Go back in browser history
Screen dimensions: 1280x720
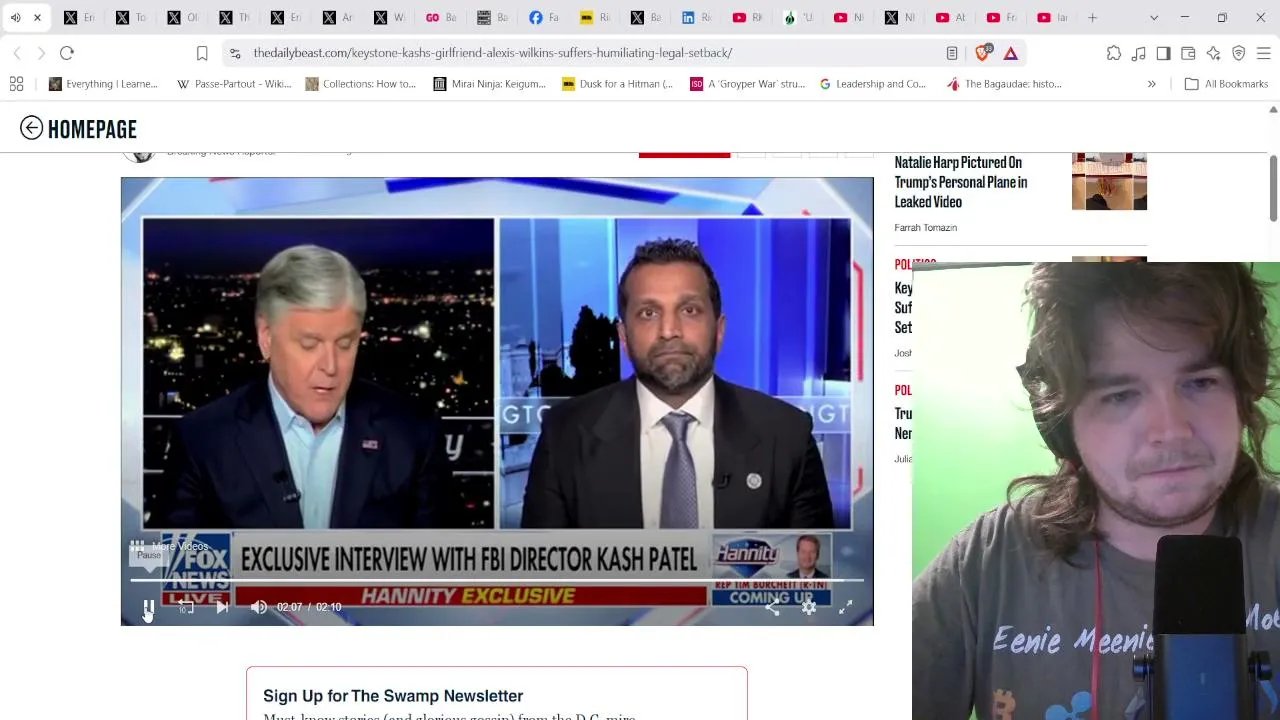(x=17, y=53)
